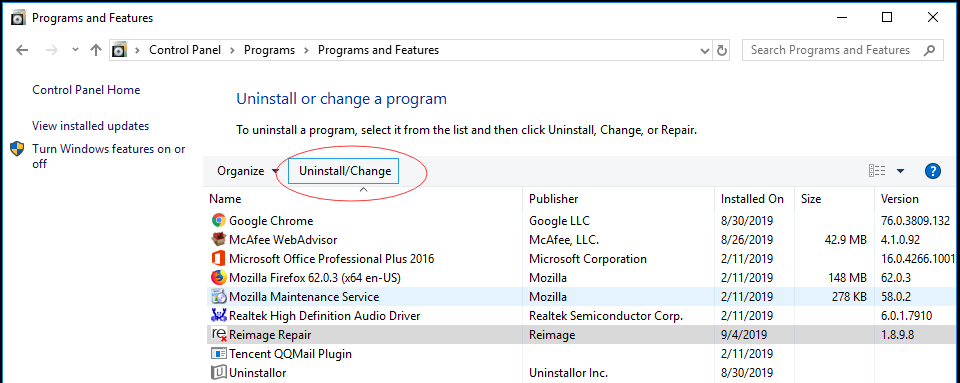
Task: Click the McAfee WebAdvisor program icon
Action: [219, 239]
